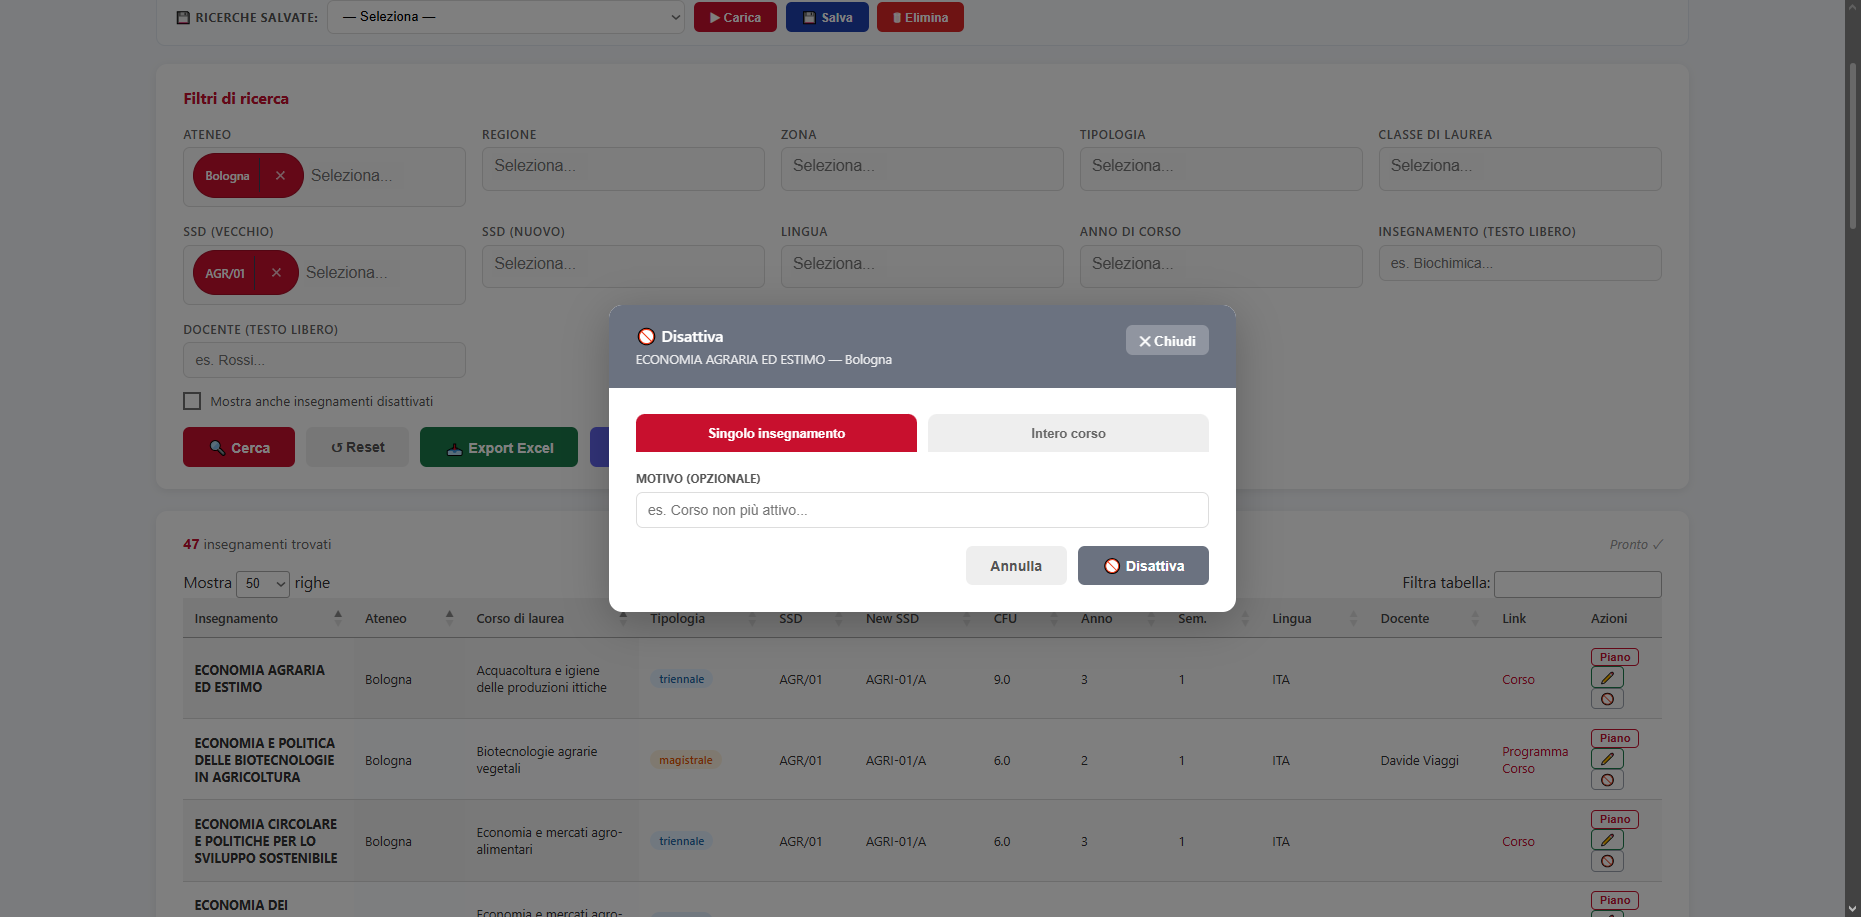Open the SSD (nuovo) filter dropdown
Viewport: 1861px width, 917px height.
[x=623, y=266]
